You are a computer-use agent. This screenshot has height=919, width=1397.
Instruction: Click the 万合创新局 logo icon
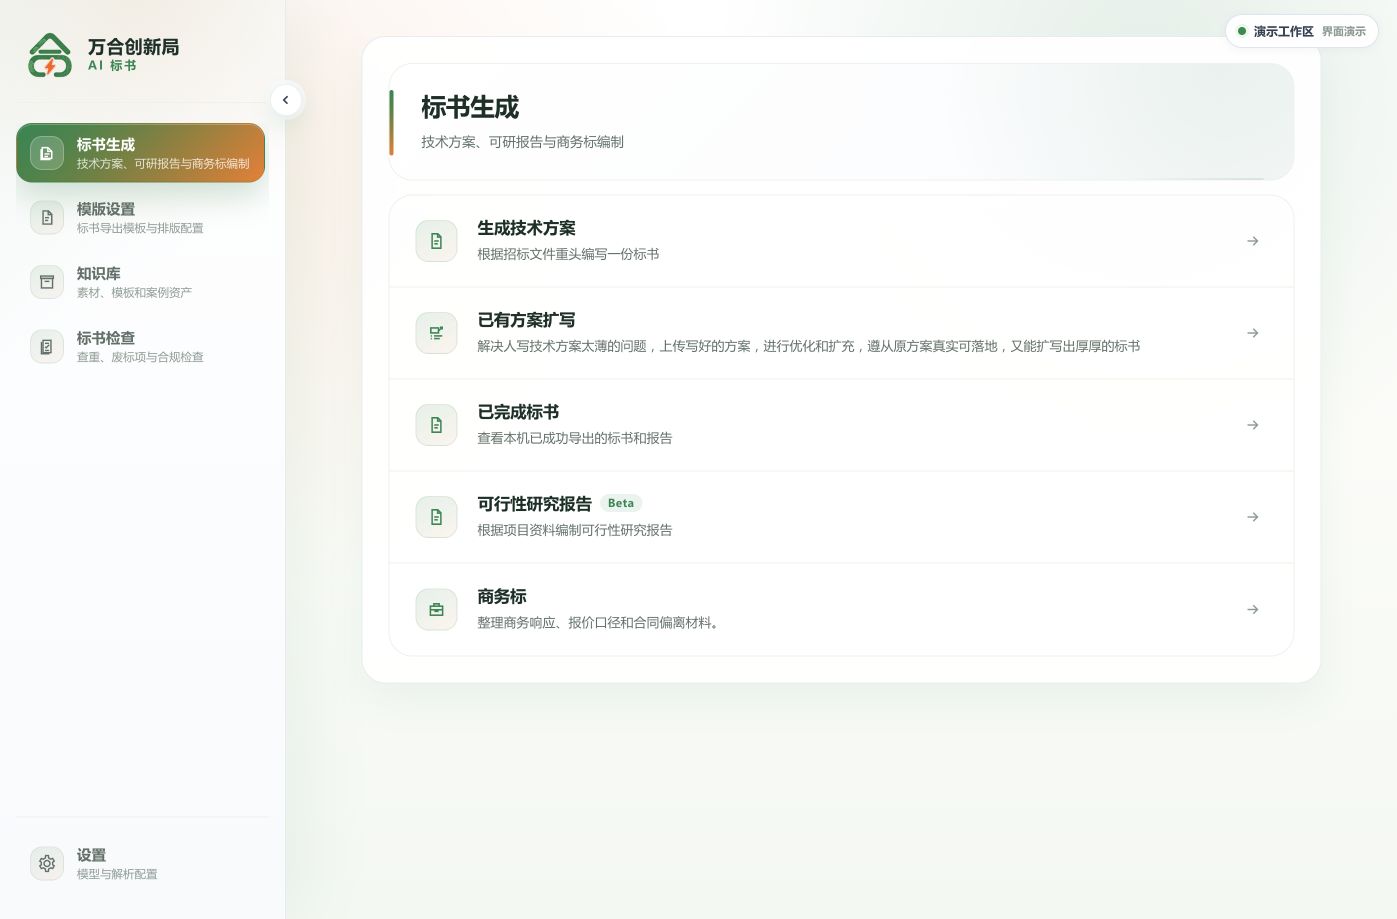50,55
